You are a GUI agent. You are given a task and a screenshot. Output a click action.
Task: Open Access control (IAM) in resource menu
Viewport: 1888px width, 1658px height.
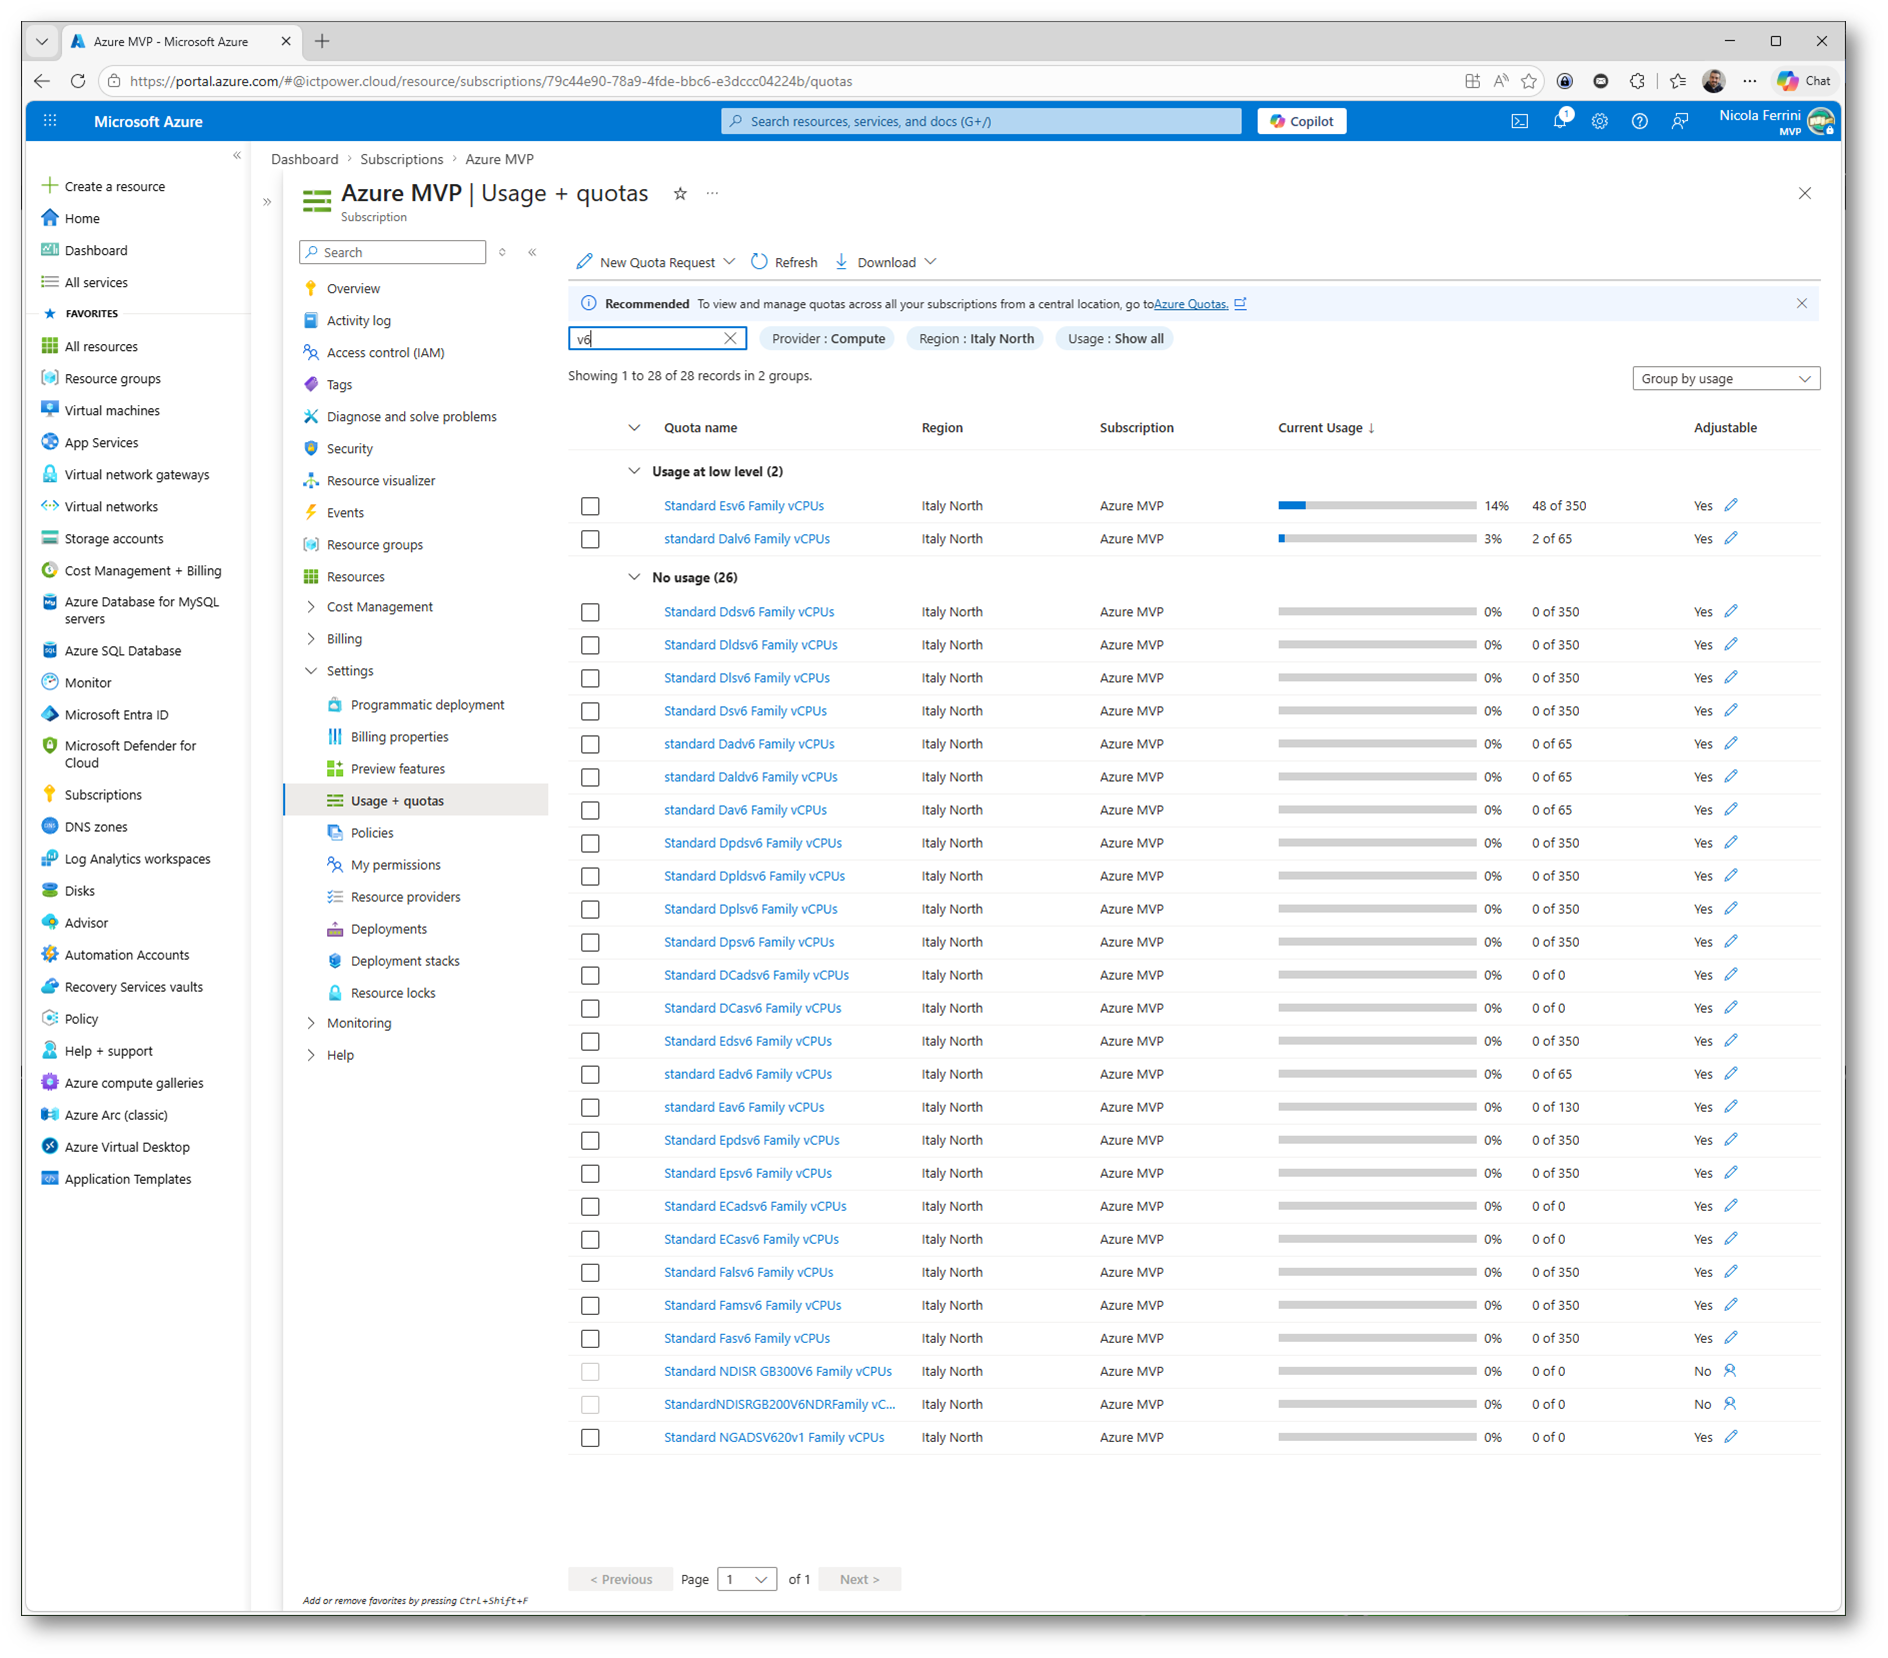tap(385, 353)
